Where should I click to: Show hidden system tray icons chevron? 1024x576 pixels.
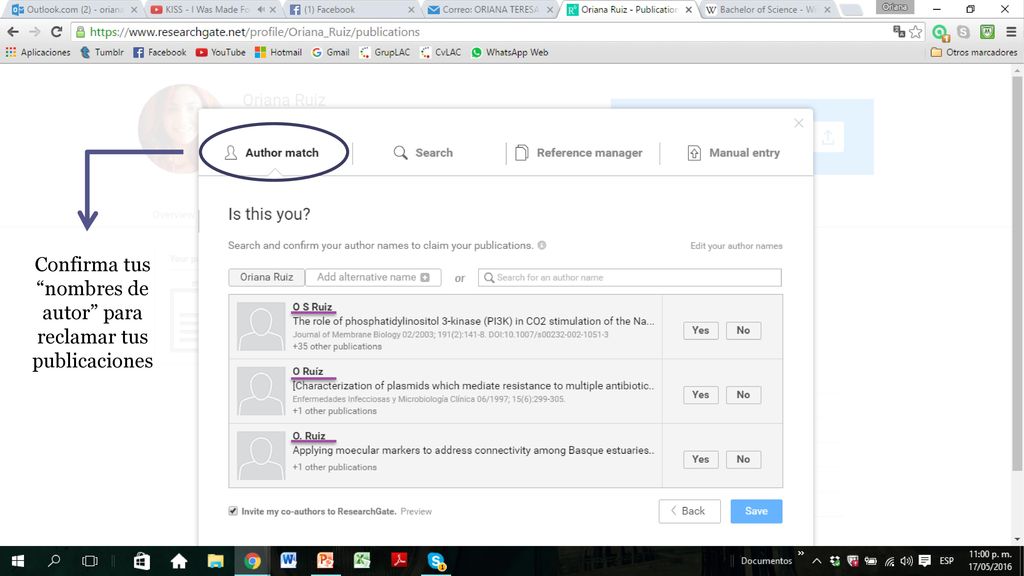pyautogui.click(x=816, y=561)
